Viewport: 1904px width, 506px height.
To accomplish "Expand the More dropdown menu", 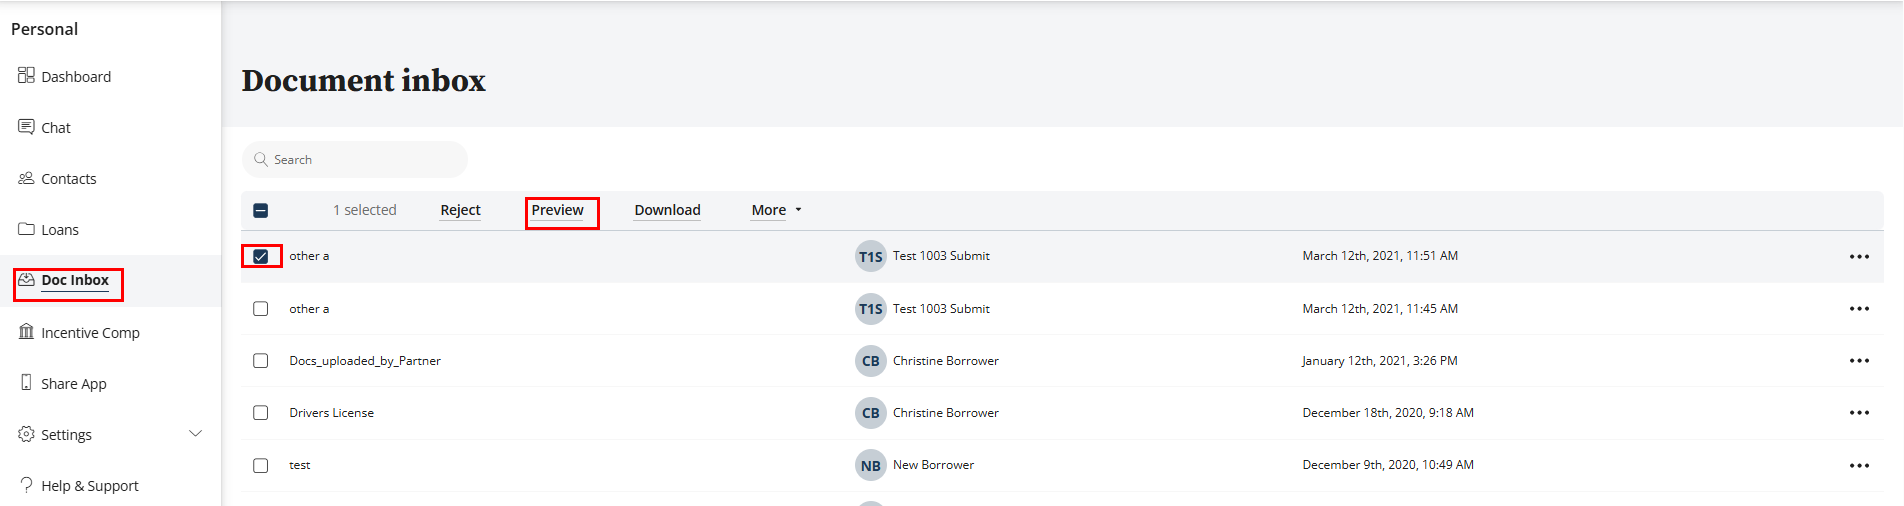I will pos(776,210).
